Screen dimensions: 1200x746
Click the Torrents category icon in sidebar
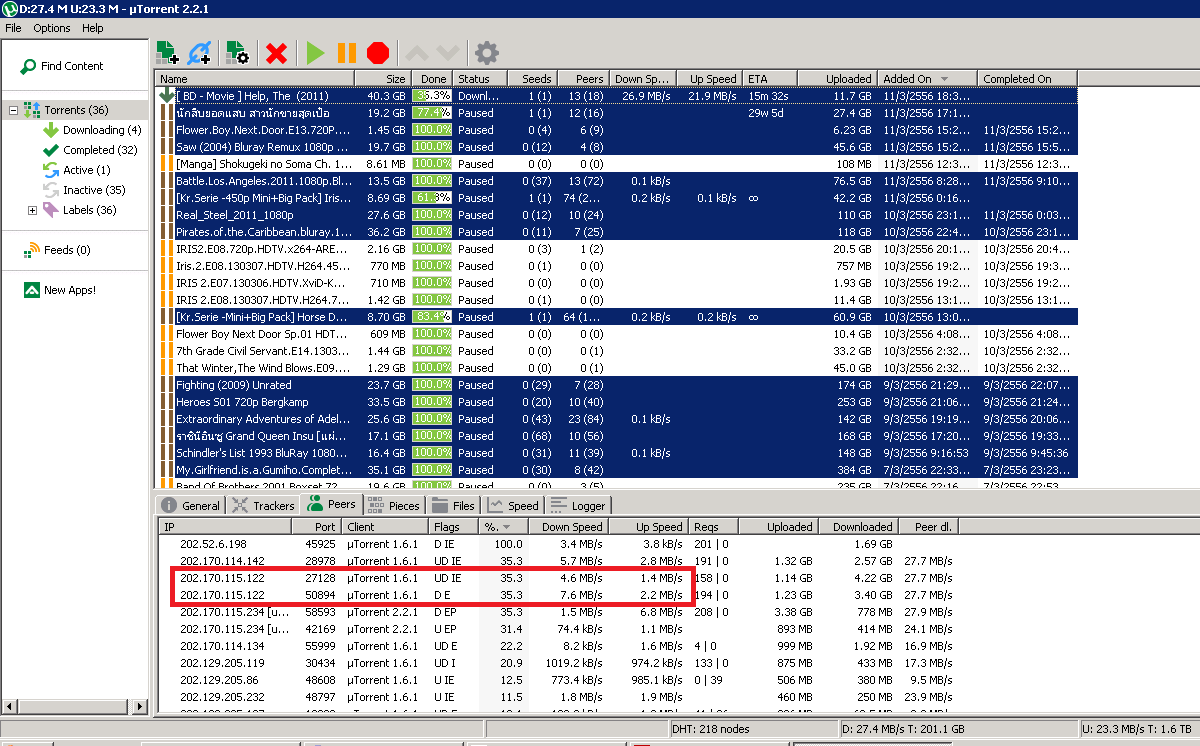click(x=33, y=110)
